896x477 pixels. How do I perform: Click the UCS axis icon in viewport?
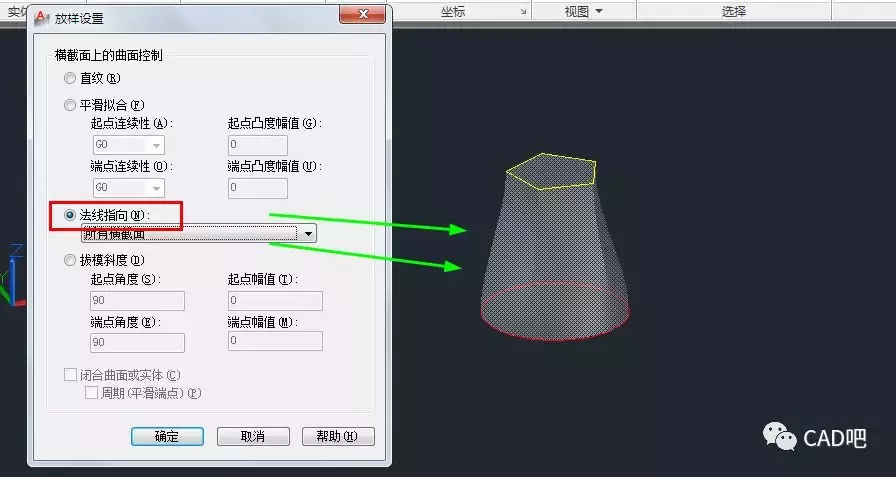14,274
